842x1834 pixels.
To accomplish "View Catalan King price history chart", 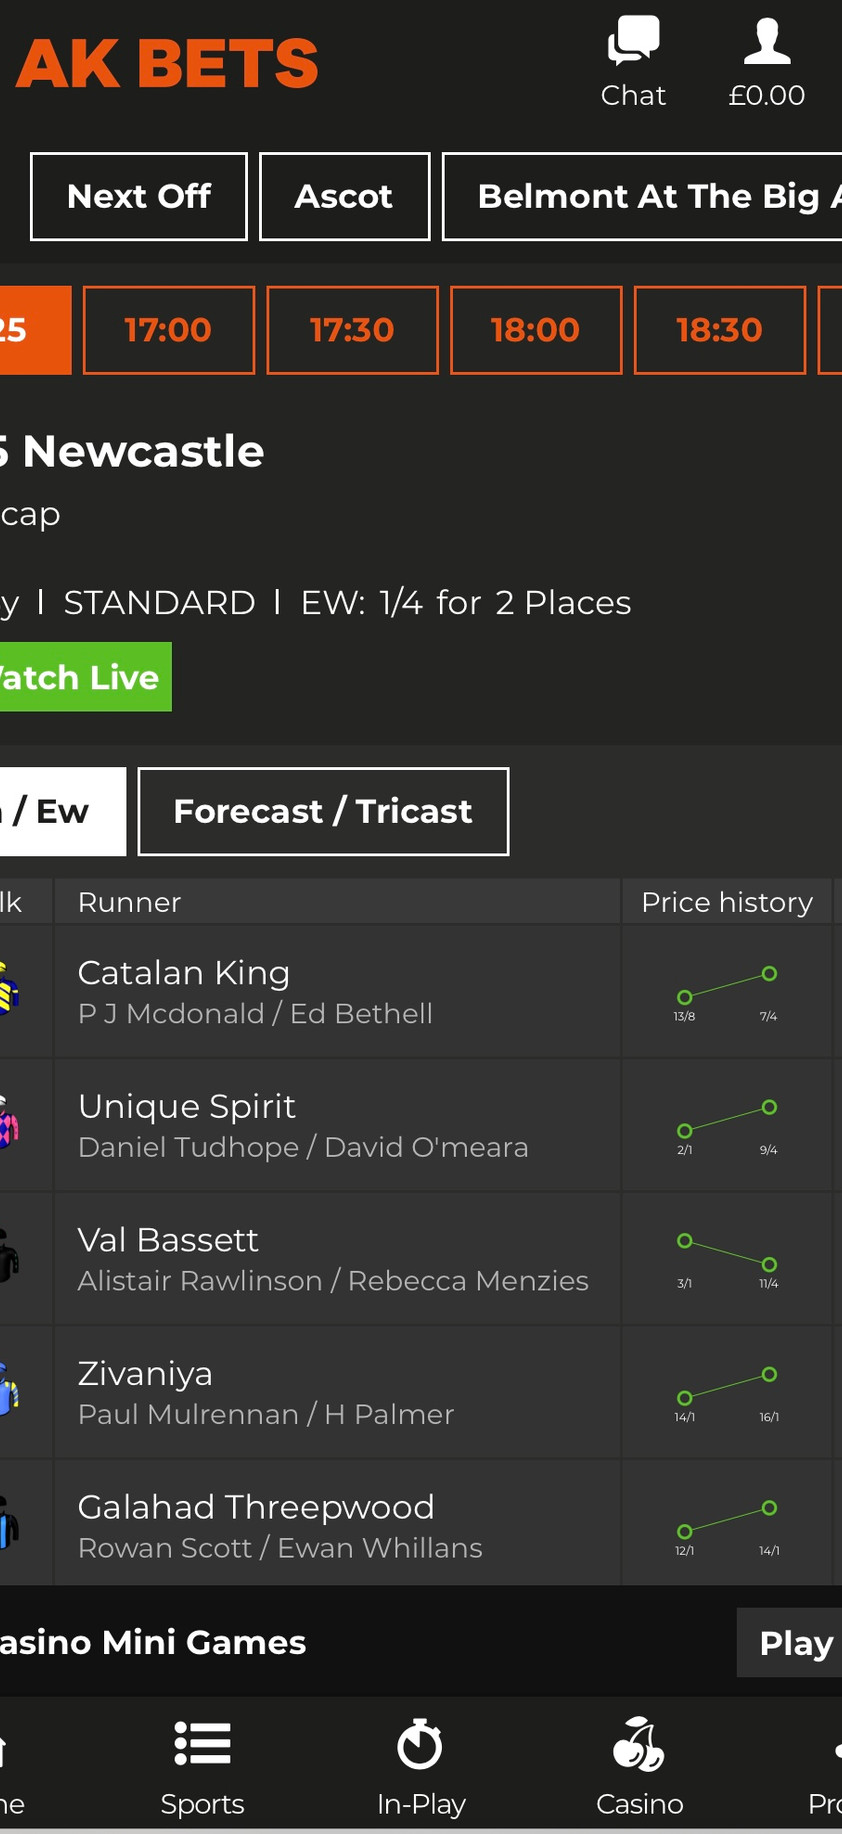I will tap(727, 991).
